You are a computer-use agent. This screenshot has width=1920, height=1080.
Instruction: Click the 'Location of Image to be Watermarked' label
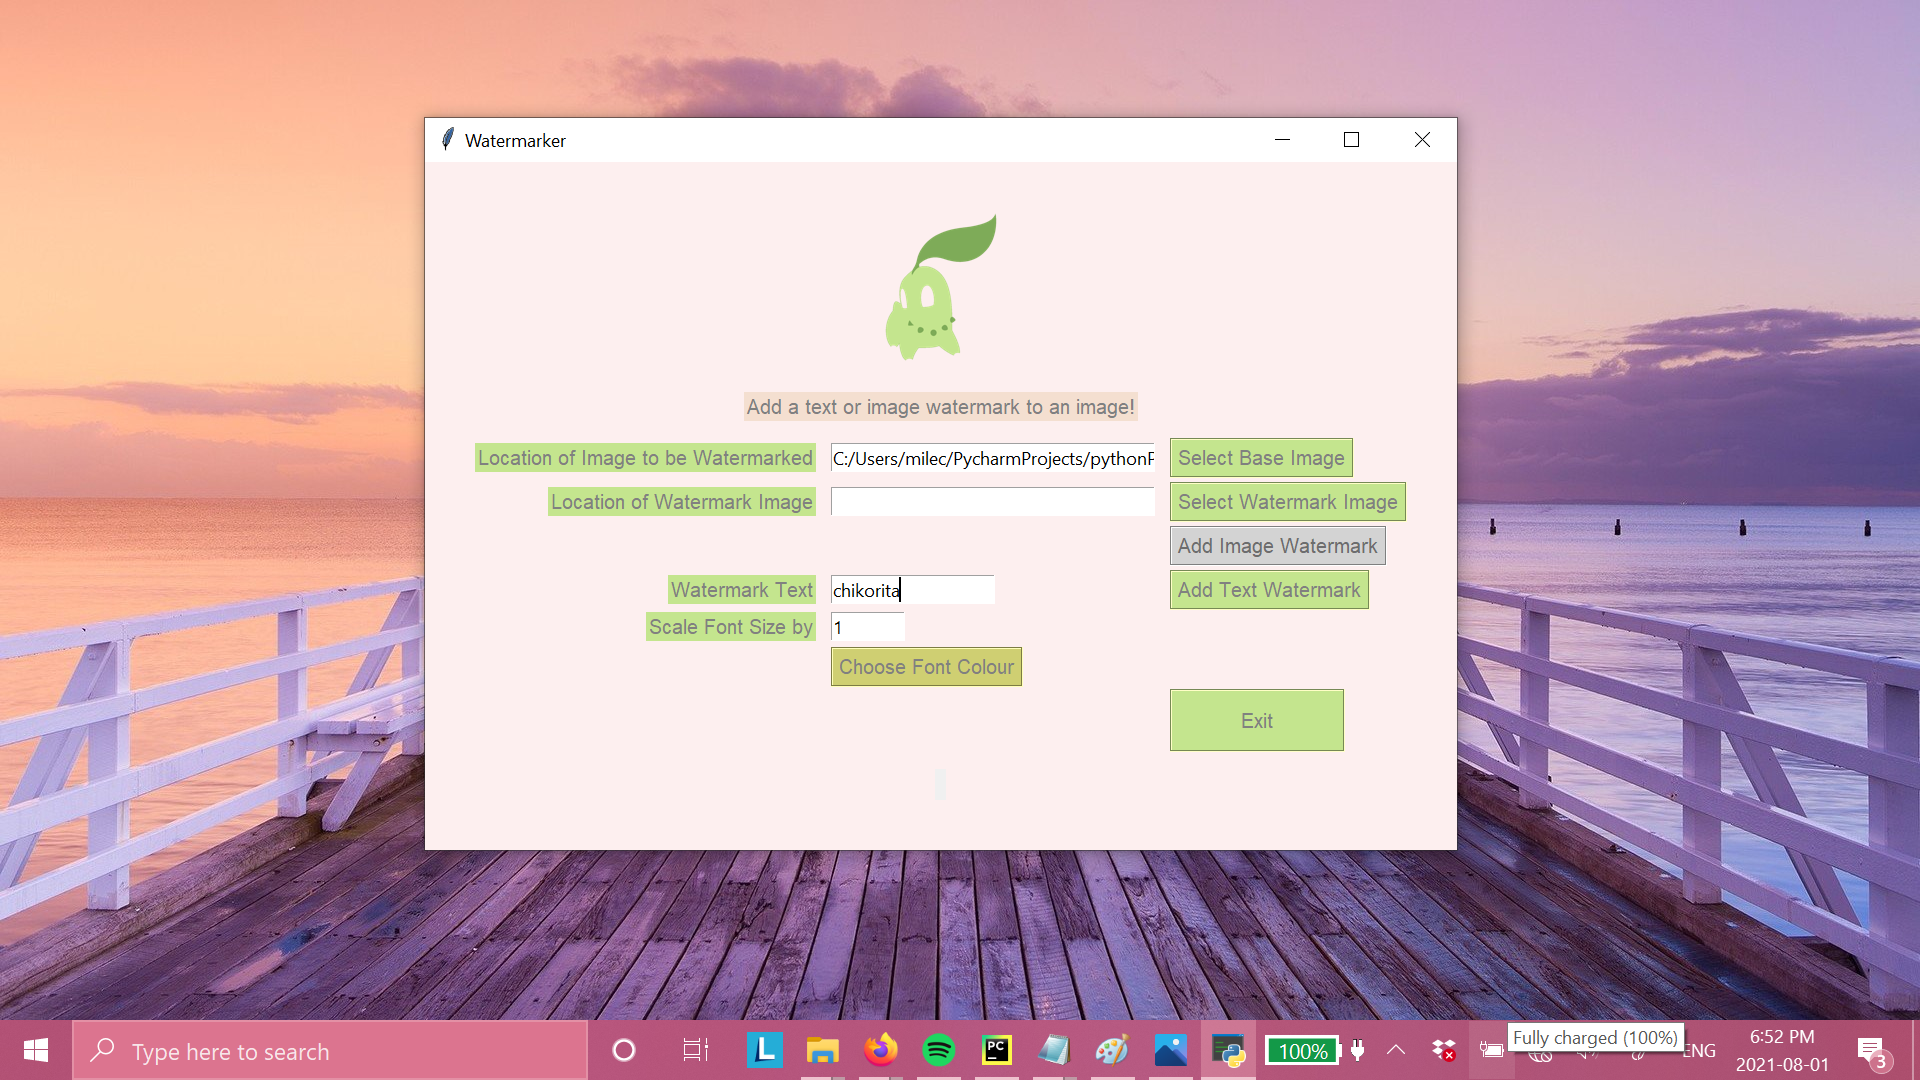645,458
